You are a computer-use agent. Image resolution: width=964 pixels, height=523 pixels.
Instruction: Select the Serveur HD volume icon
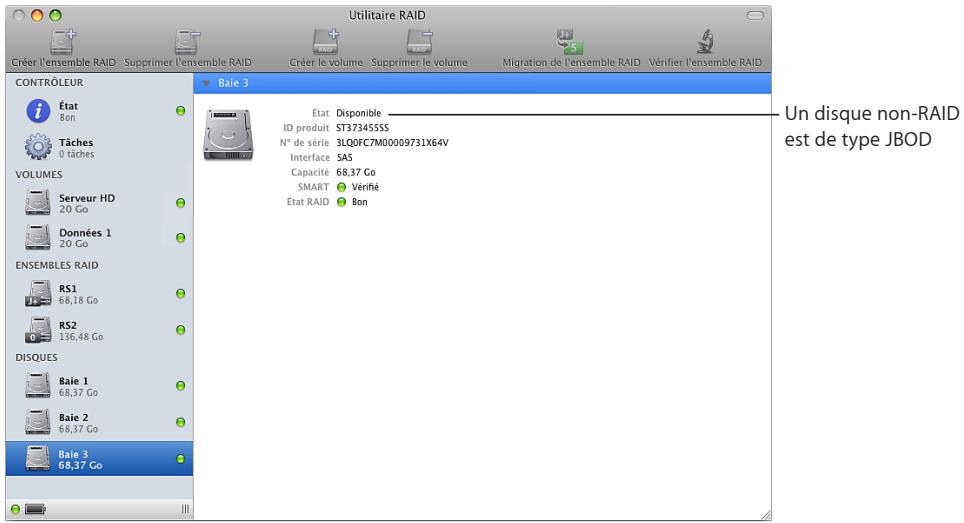pos(38,203)
